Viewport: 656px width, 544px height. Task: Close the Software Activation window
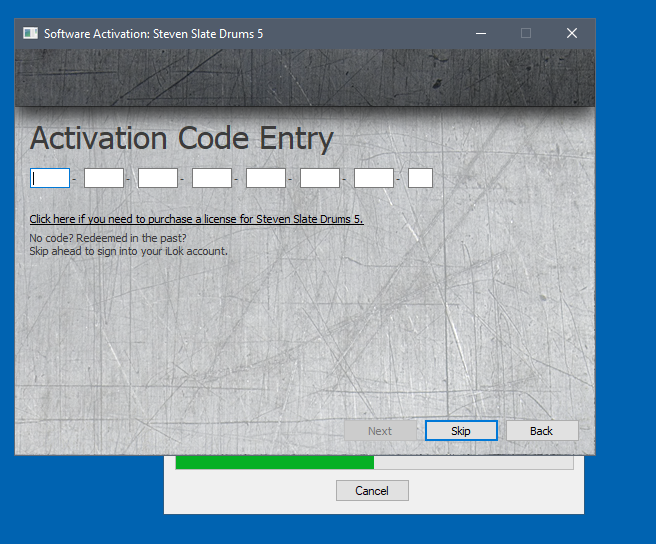point(572,33)
